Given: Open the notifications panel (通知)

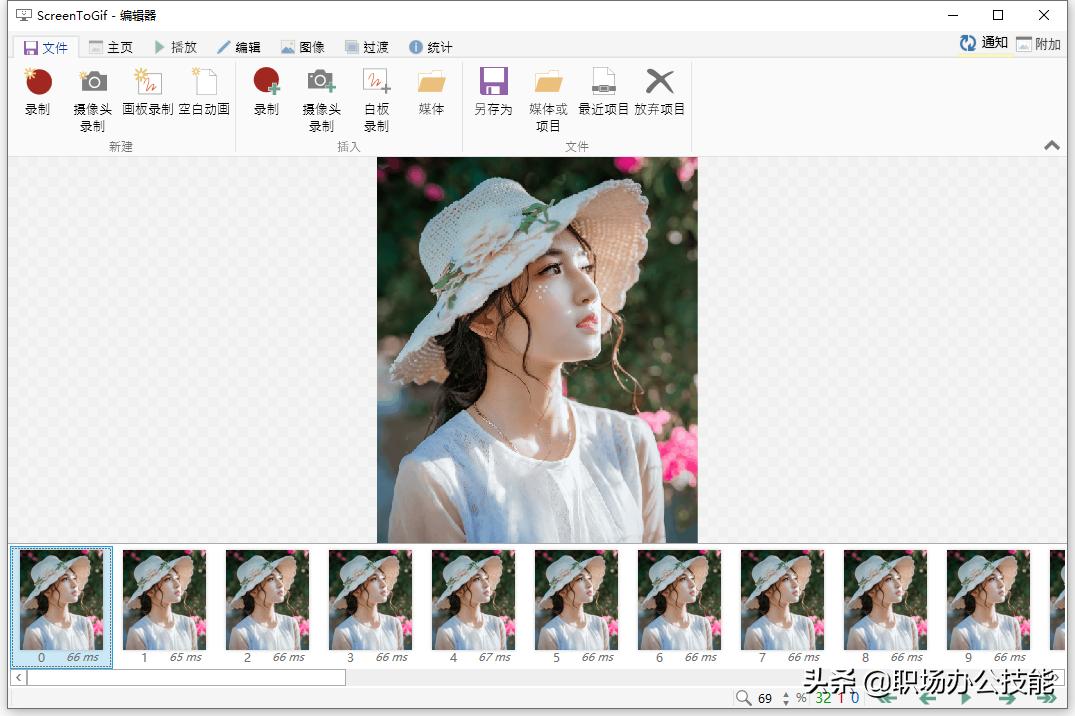Looking at the screenshot, I should 981,44.
